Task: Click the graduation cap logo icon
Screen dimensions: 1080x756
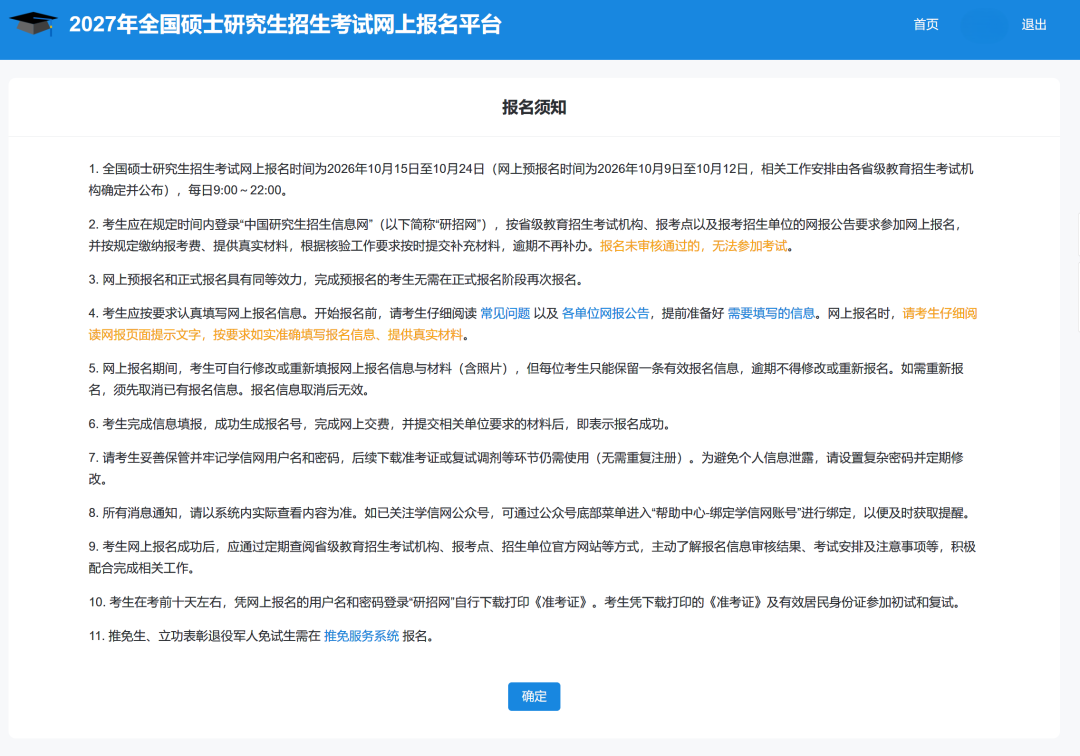Action: (x=33, y=24)
